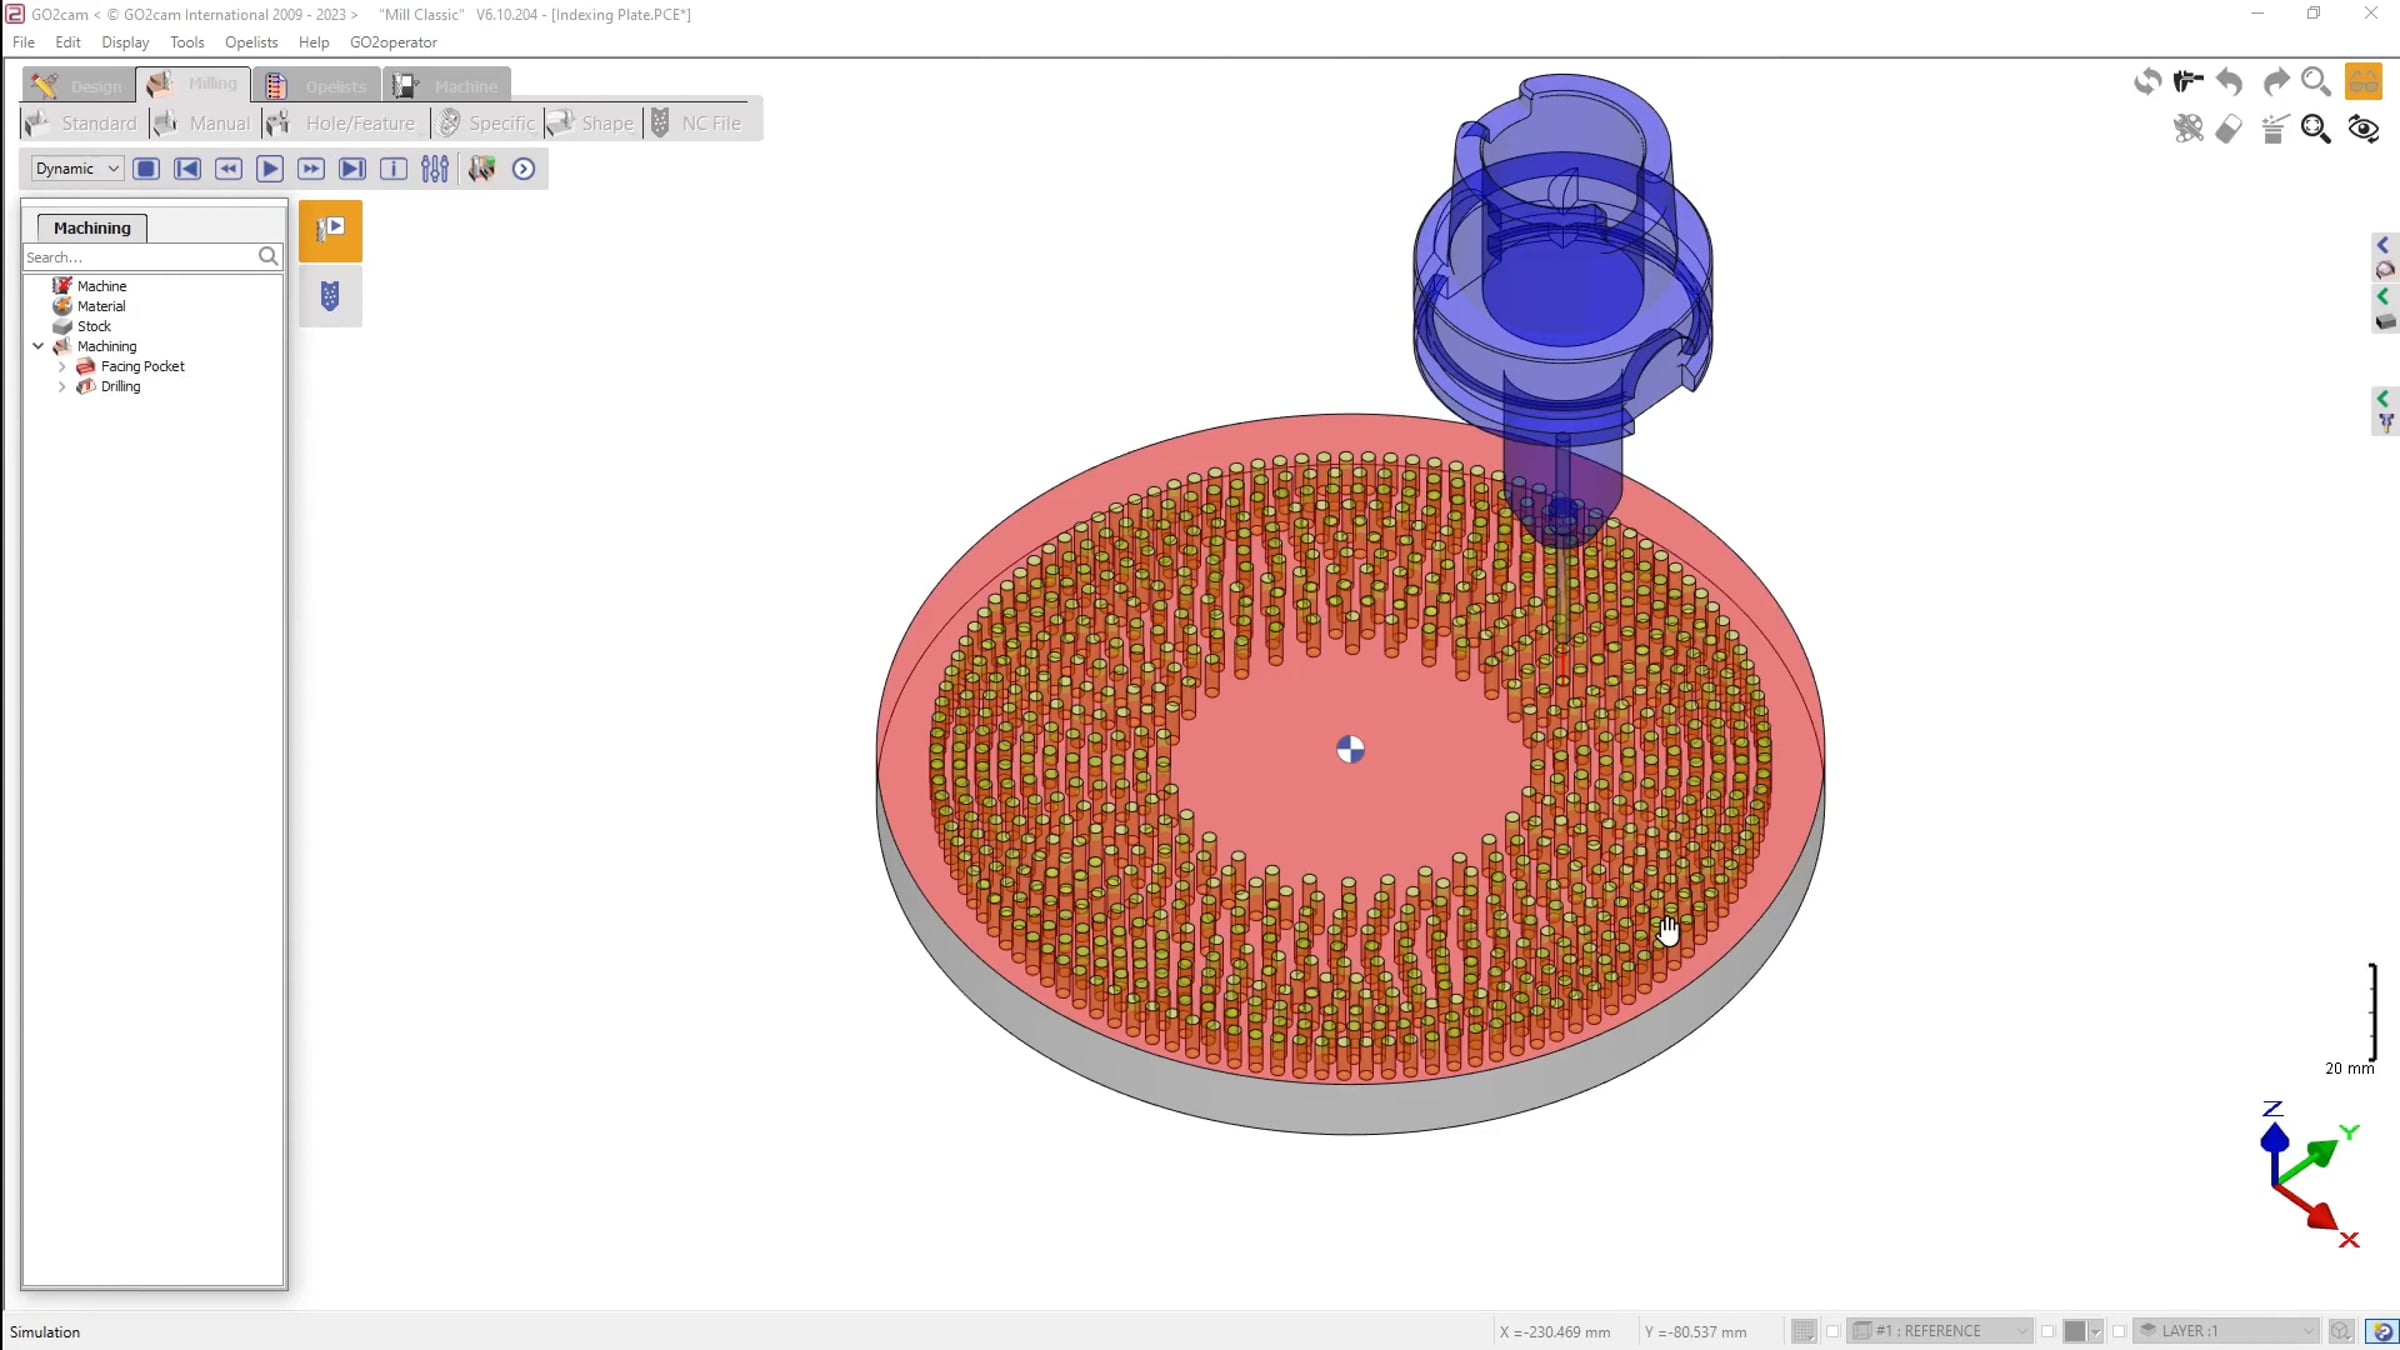
Task: Select the eraser tool
Action: [x=2229, y=128]
